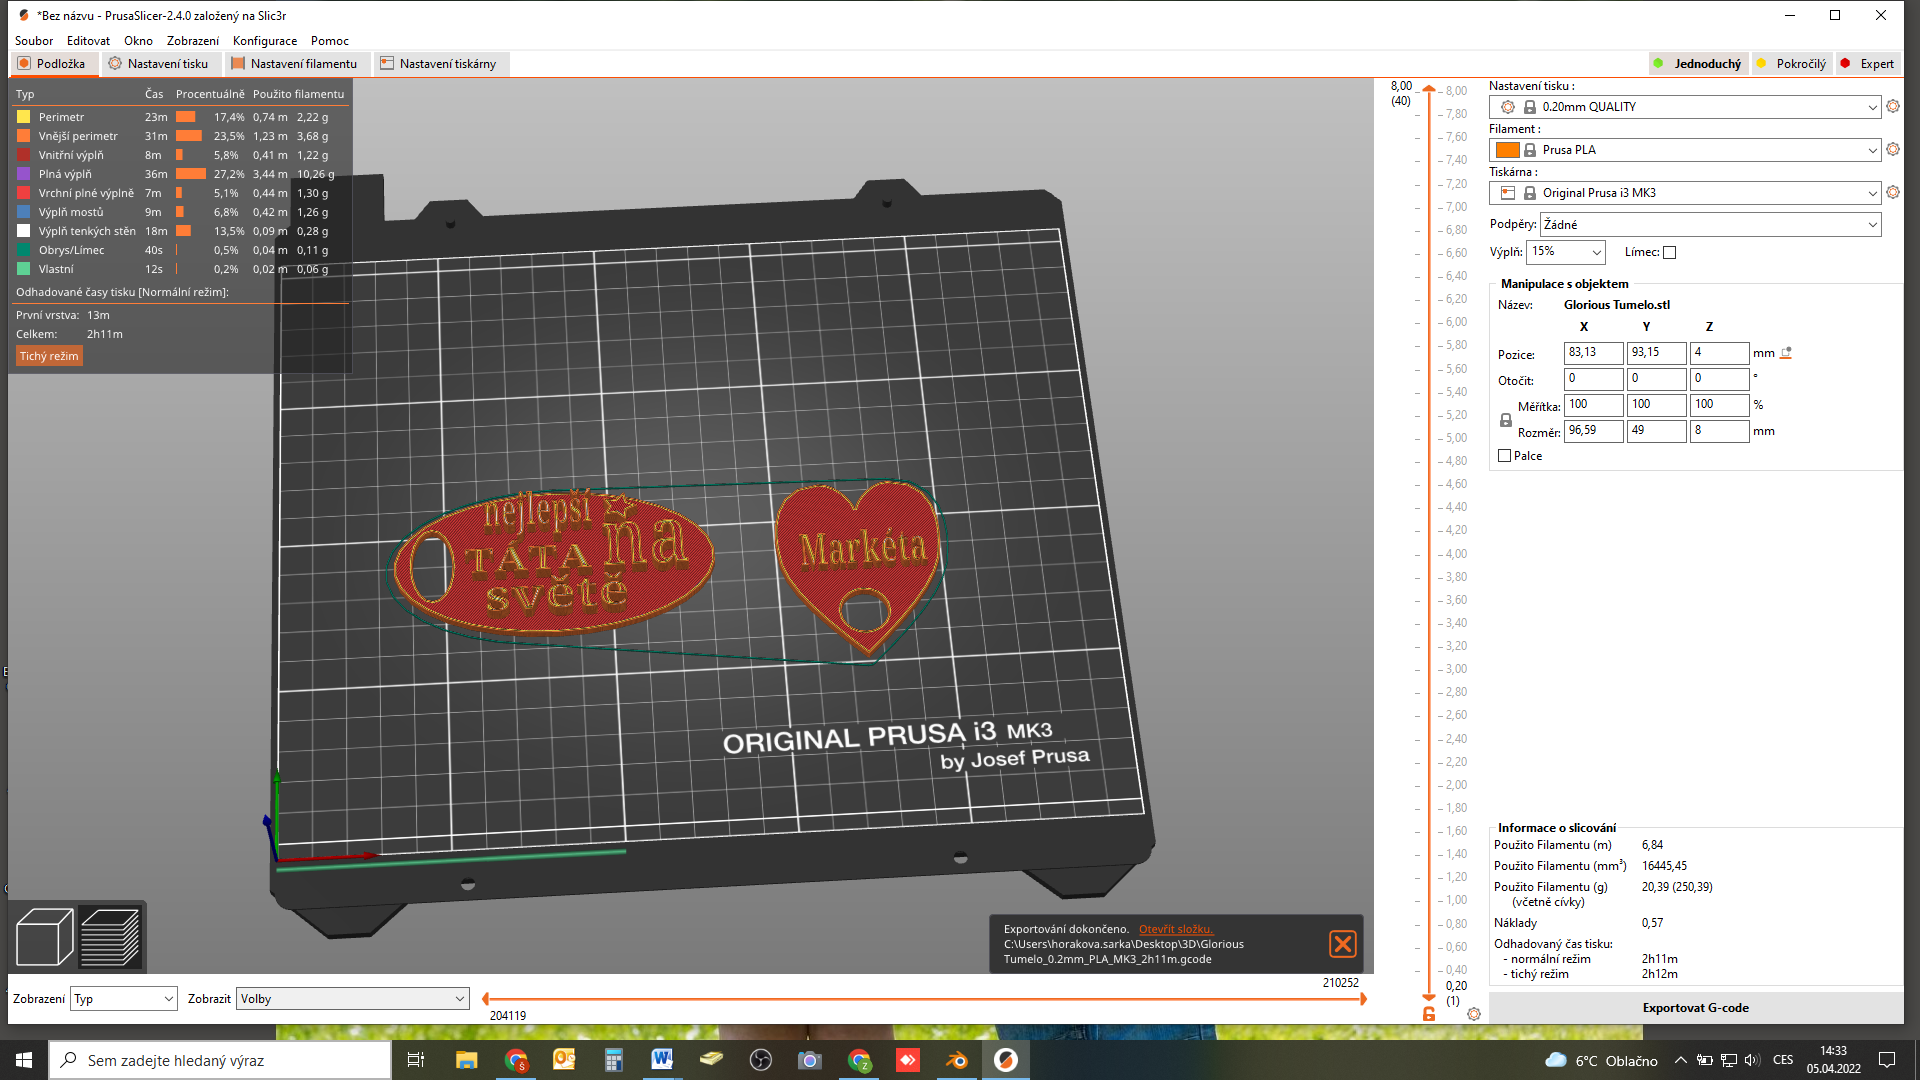Viewport: 1920px width, 1080px height.
Task: Dismiss the export finished notification
Action: [x=1343, y=944]
